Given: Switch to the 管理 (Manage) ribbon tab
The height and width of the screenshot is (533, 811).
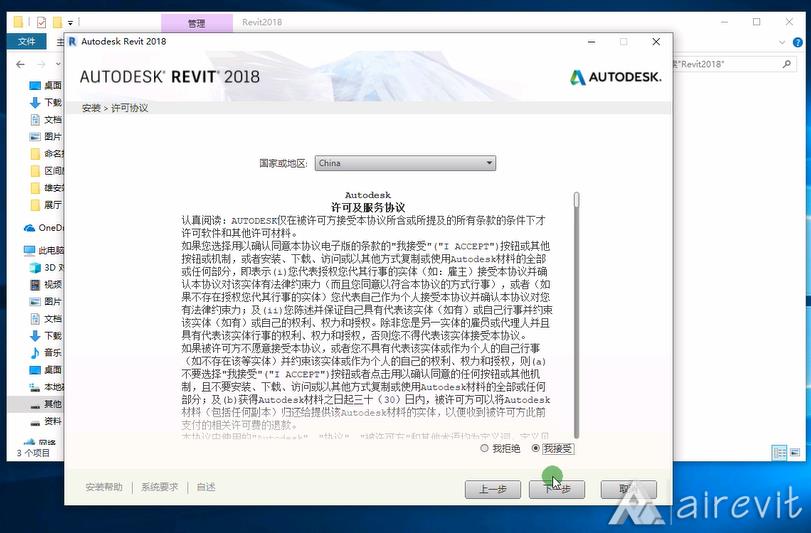Looking at the screenshot, I should 196,22.
